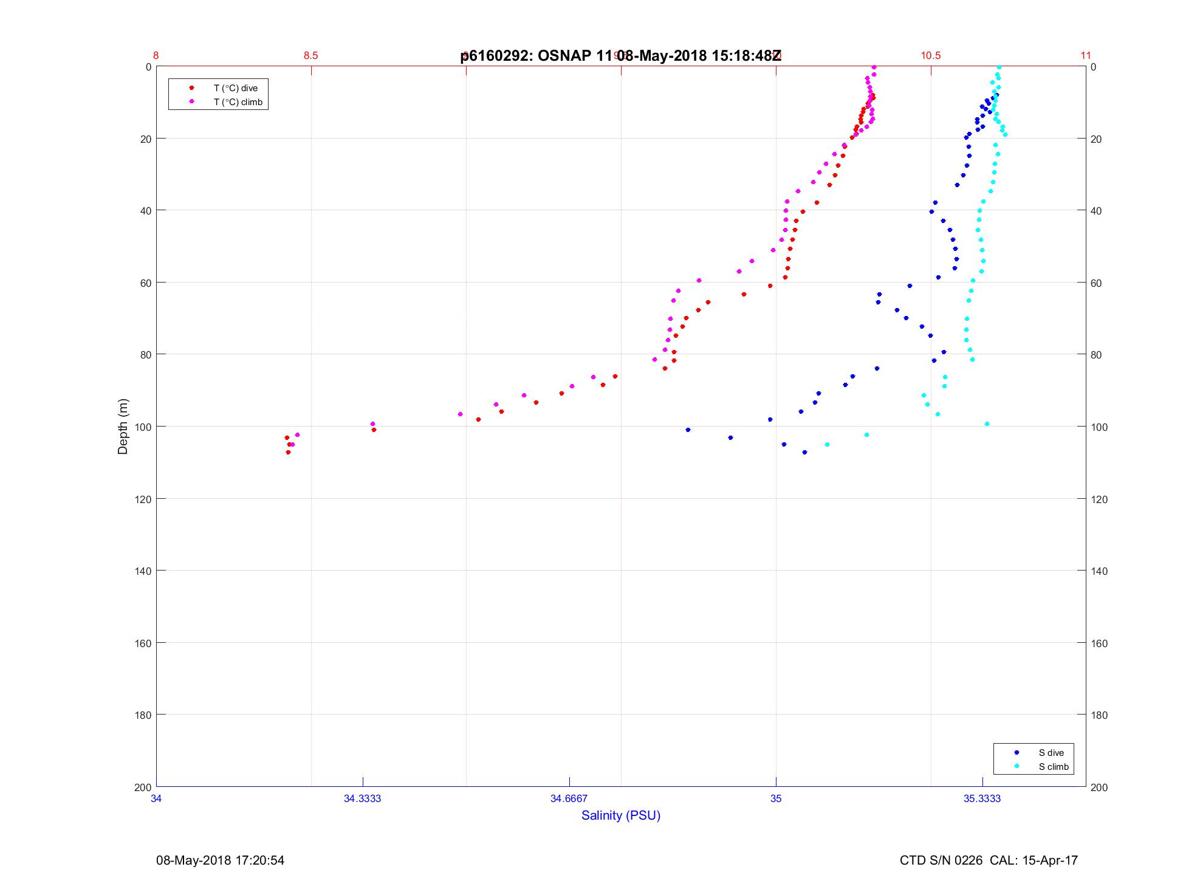Click the '20' tick on the right depth axis

(1096, 139)
